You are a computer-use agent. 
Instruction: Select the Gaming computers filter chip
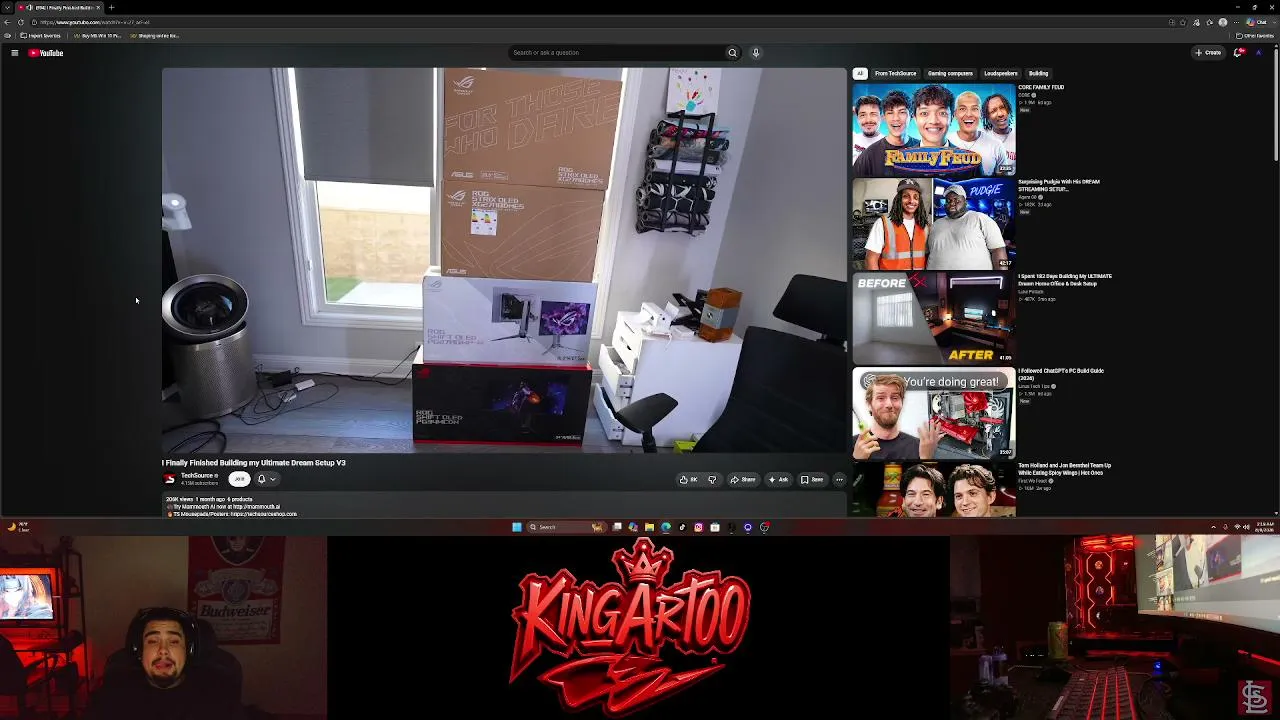[x=950, y=73]
